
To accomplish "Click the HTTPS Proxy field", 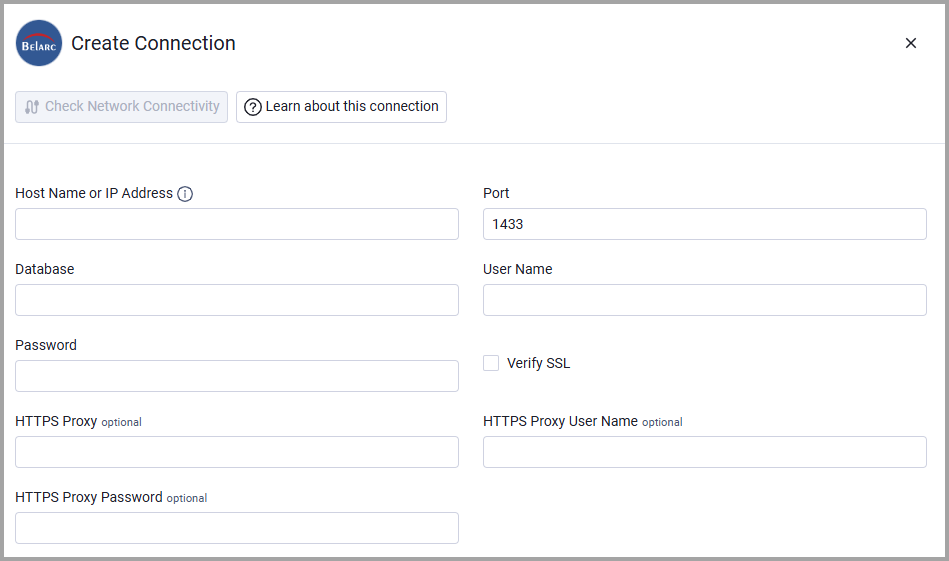I will click(237, 452).
